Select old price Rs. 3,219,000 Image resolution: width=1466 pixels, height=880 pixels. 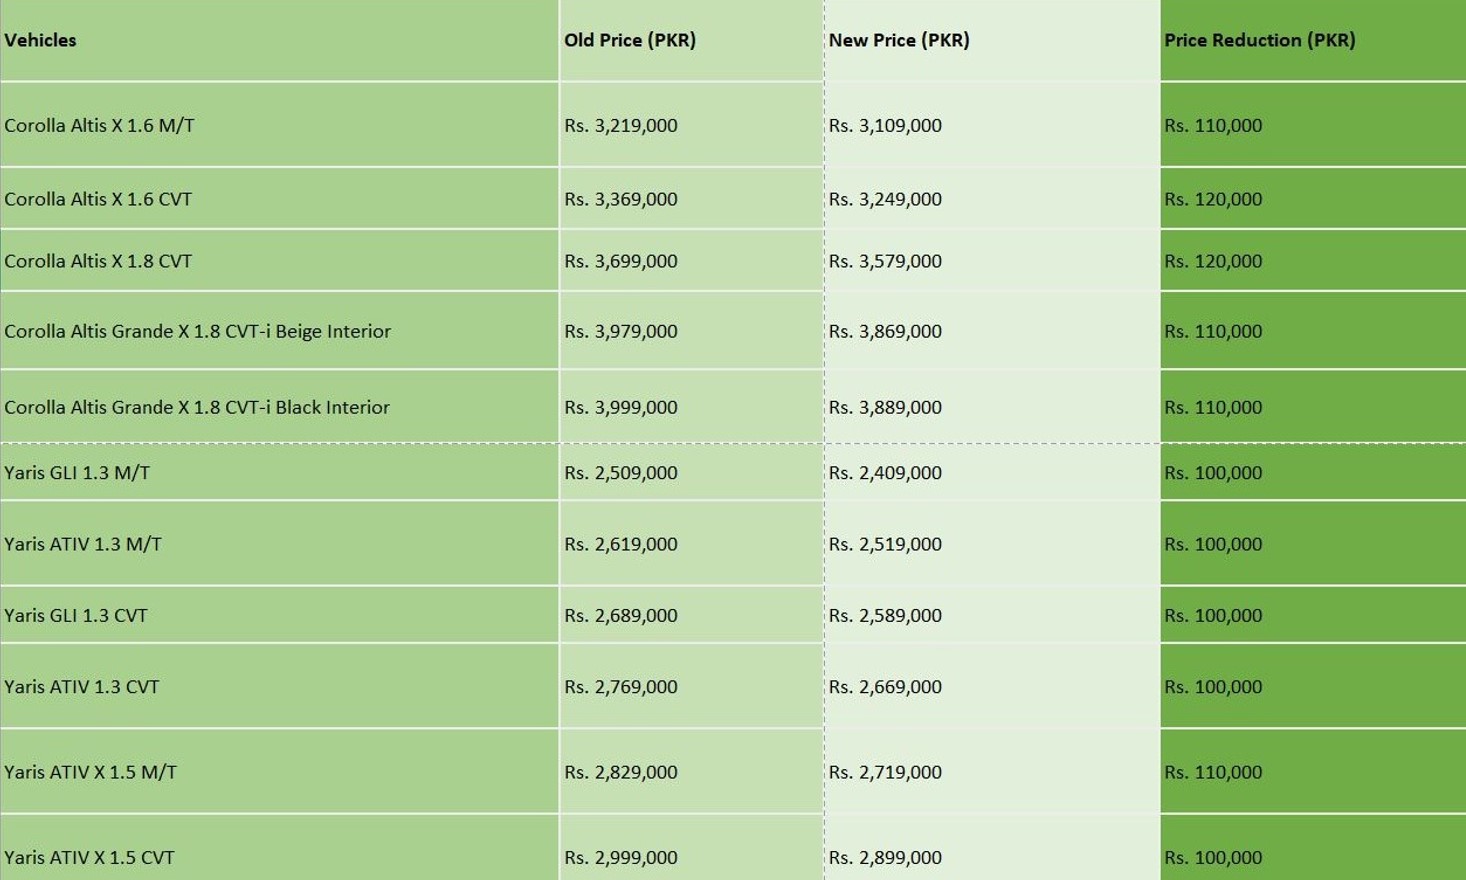tap(691, 125)
